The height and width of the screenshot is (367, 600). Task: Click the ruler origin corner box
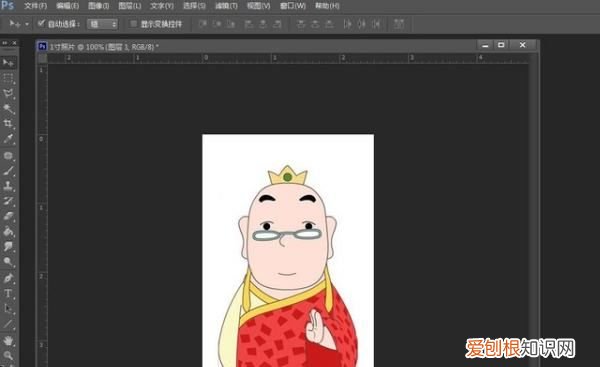[x=42, y=58]
